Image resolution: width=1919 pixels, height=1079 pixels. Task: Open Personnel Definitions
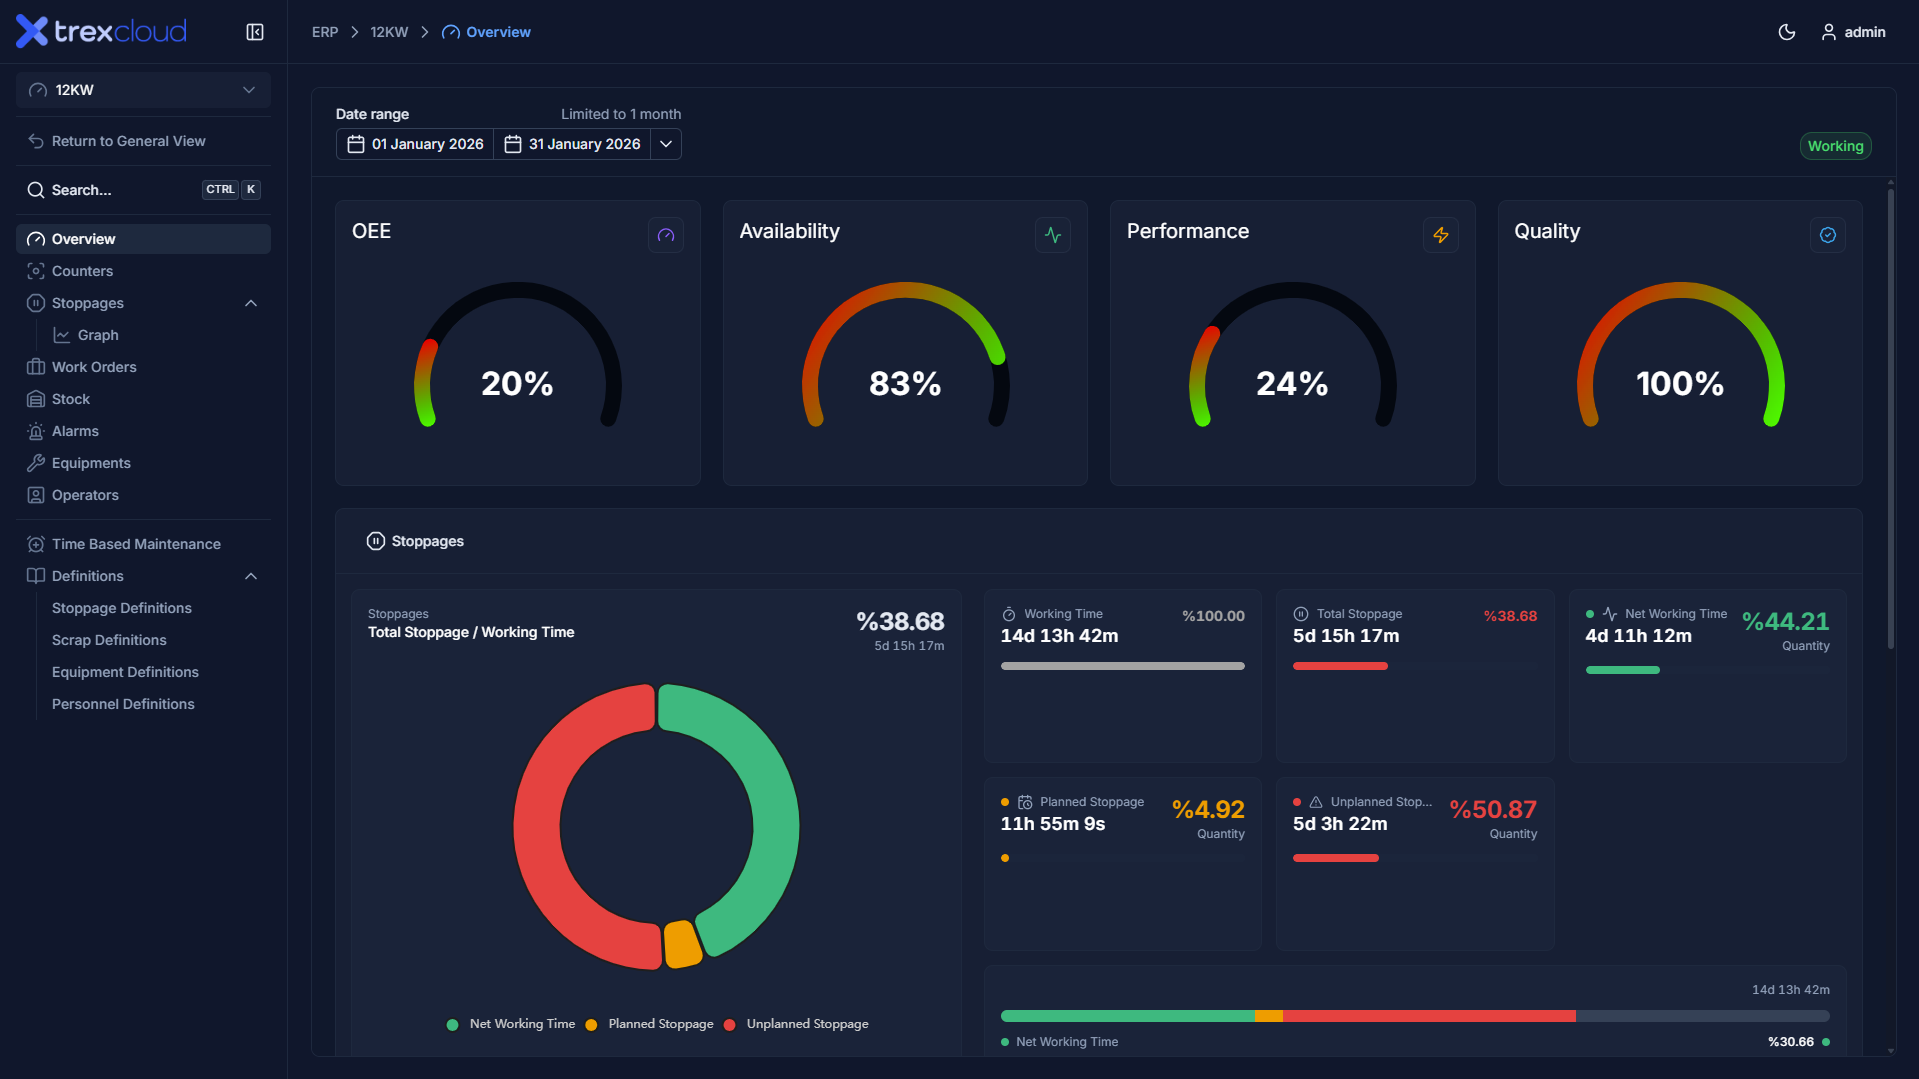(x=123, y=704)
